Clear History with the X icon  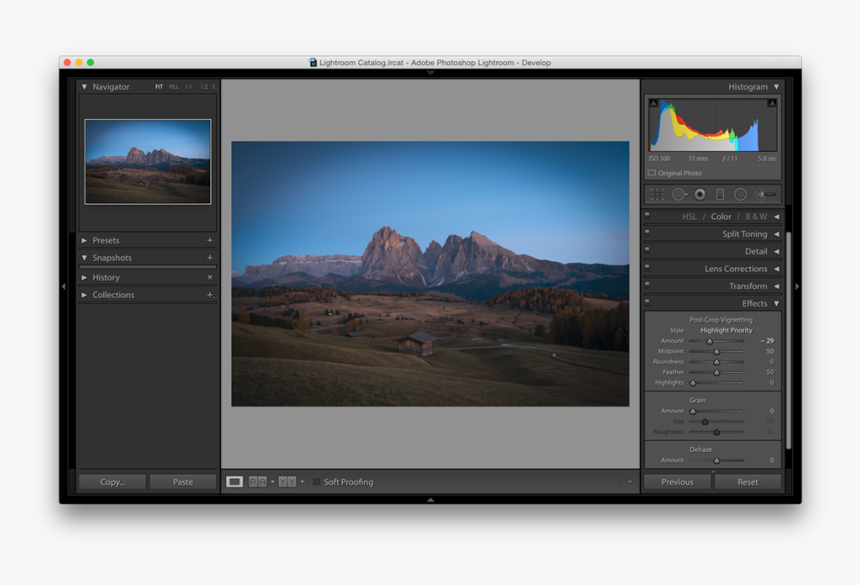tap(210, 277)
